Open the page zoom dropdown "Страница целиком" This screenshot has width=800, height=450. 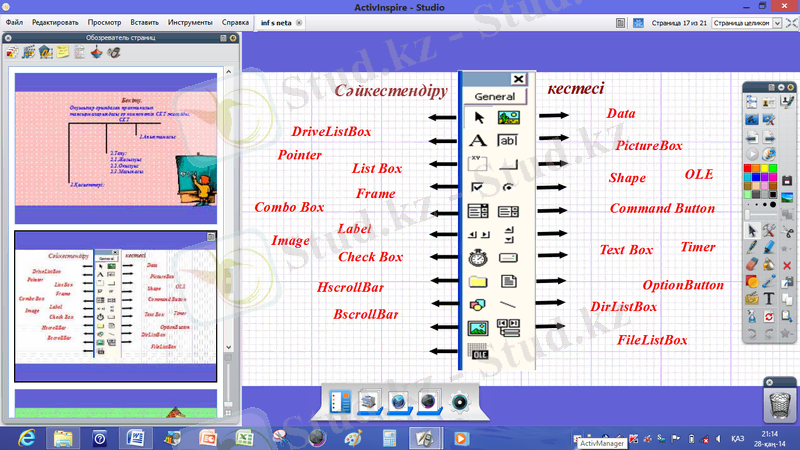(x=751, y=21)
